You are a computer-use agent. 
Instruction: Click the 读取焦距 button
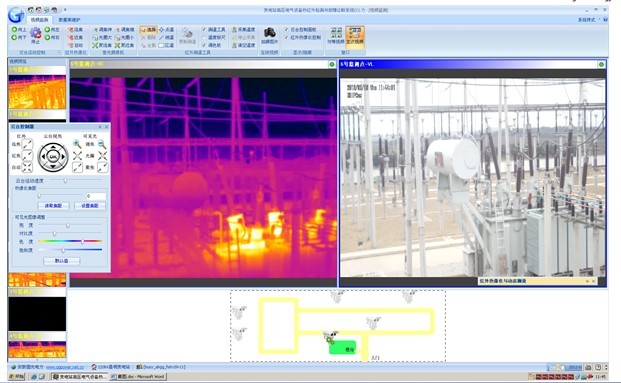click(x=53, y=206)
